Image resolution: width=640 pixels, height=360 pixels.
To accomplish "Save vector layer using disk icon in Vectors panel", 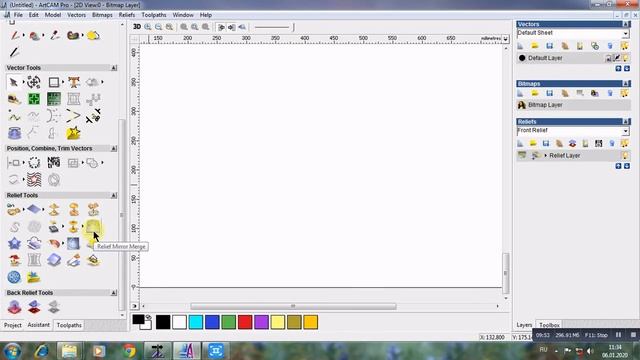I will point(550,46).
